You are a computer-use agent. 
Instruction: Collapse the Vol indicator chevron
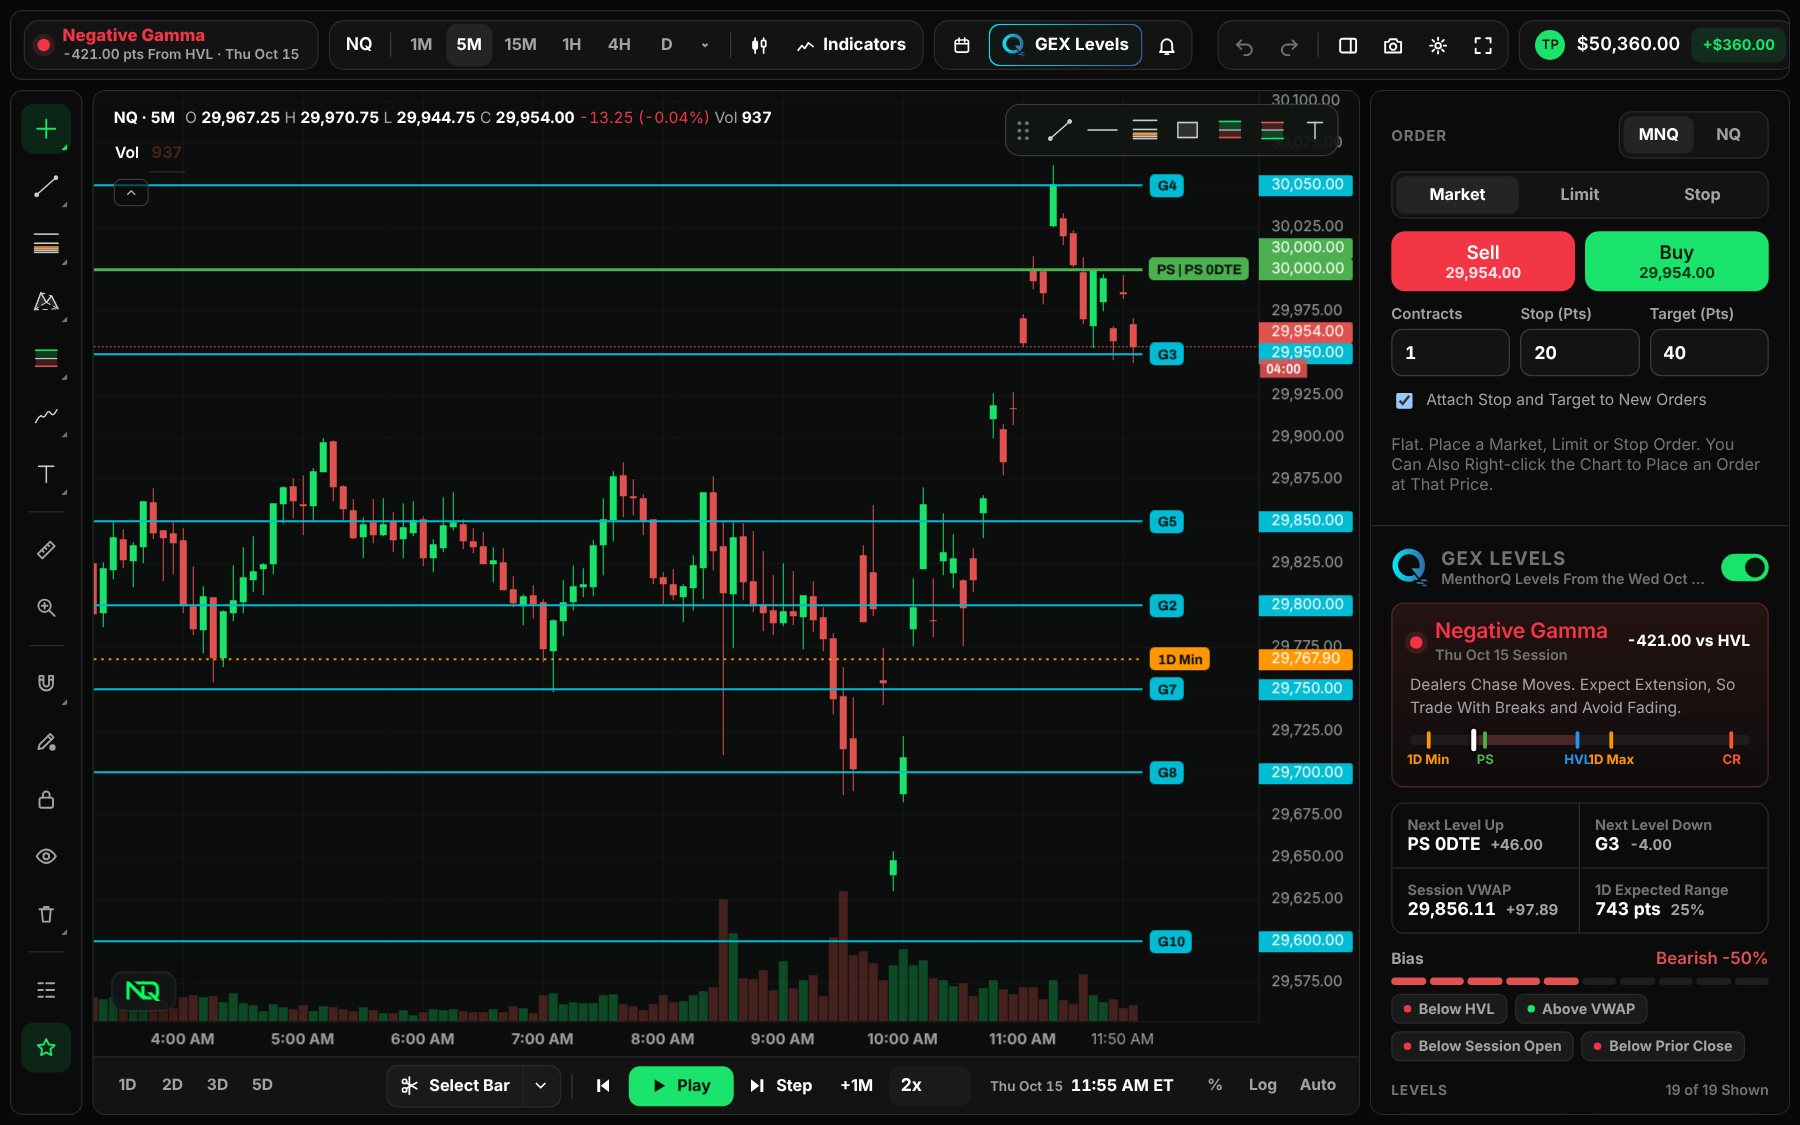point(131,193)
